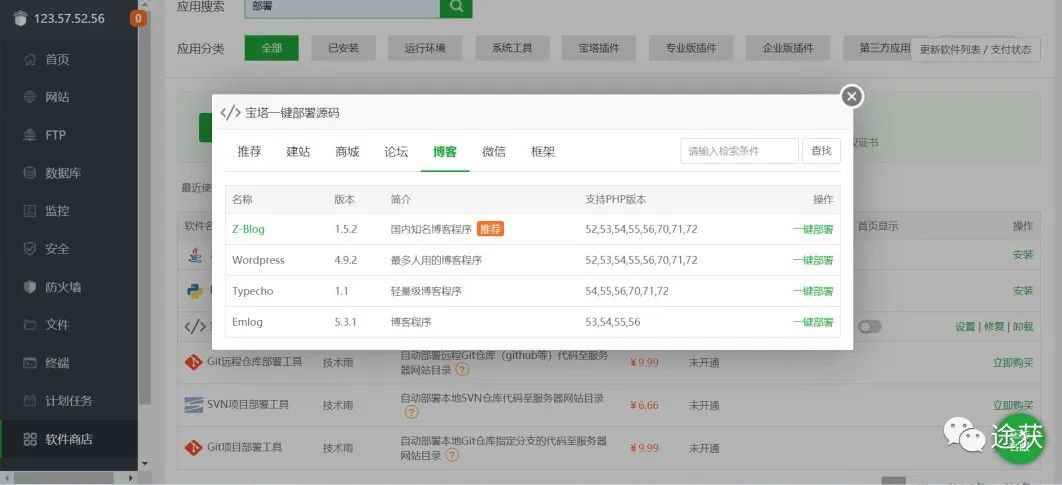The image size is (1062, 485).
Task: Click the 安全 shield icon in sidebar
Action: tap(30, 249)
